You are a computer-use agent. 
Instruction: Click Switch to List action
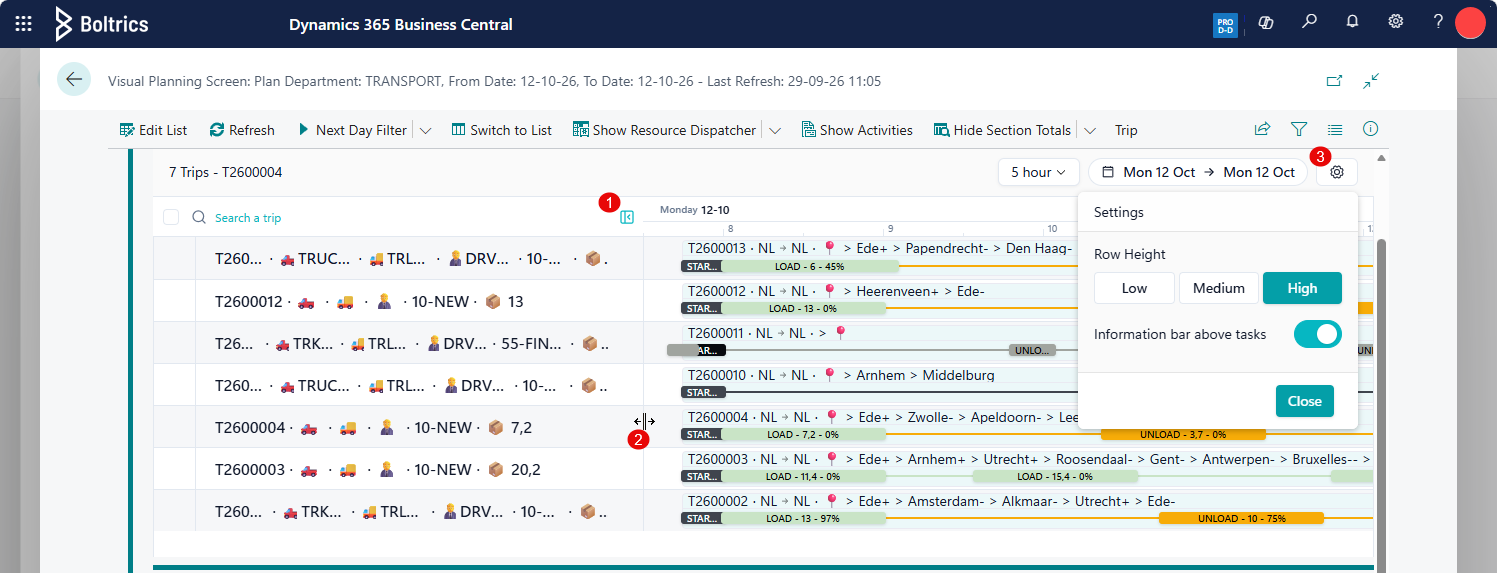click(x=501, y=130)
